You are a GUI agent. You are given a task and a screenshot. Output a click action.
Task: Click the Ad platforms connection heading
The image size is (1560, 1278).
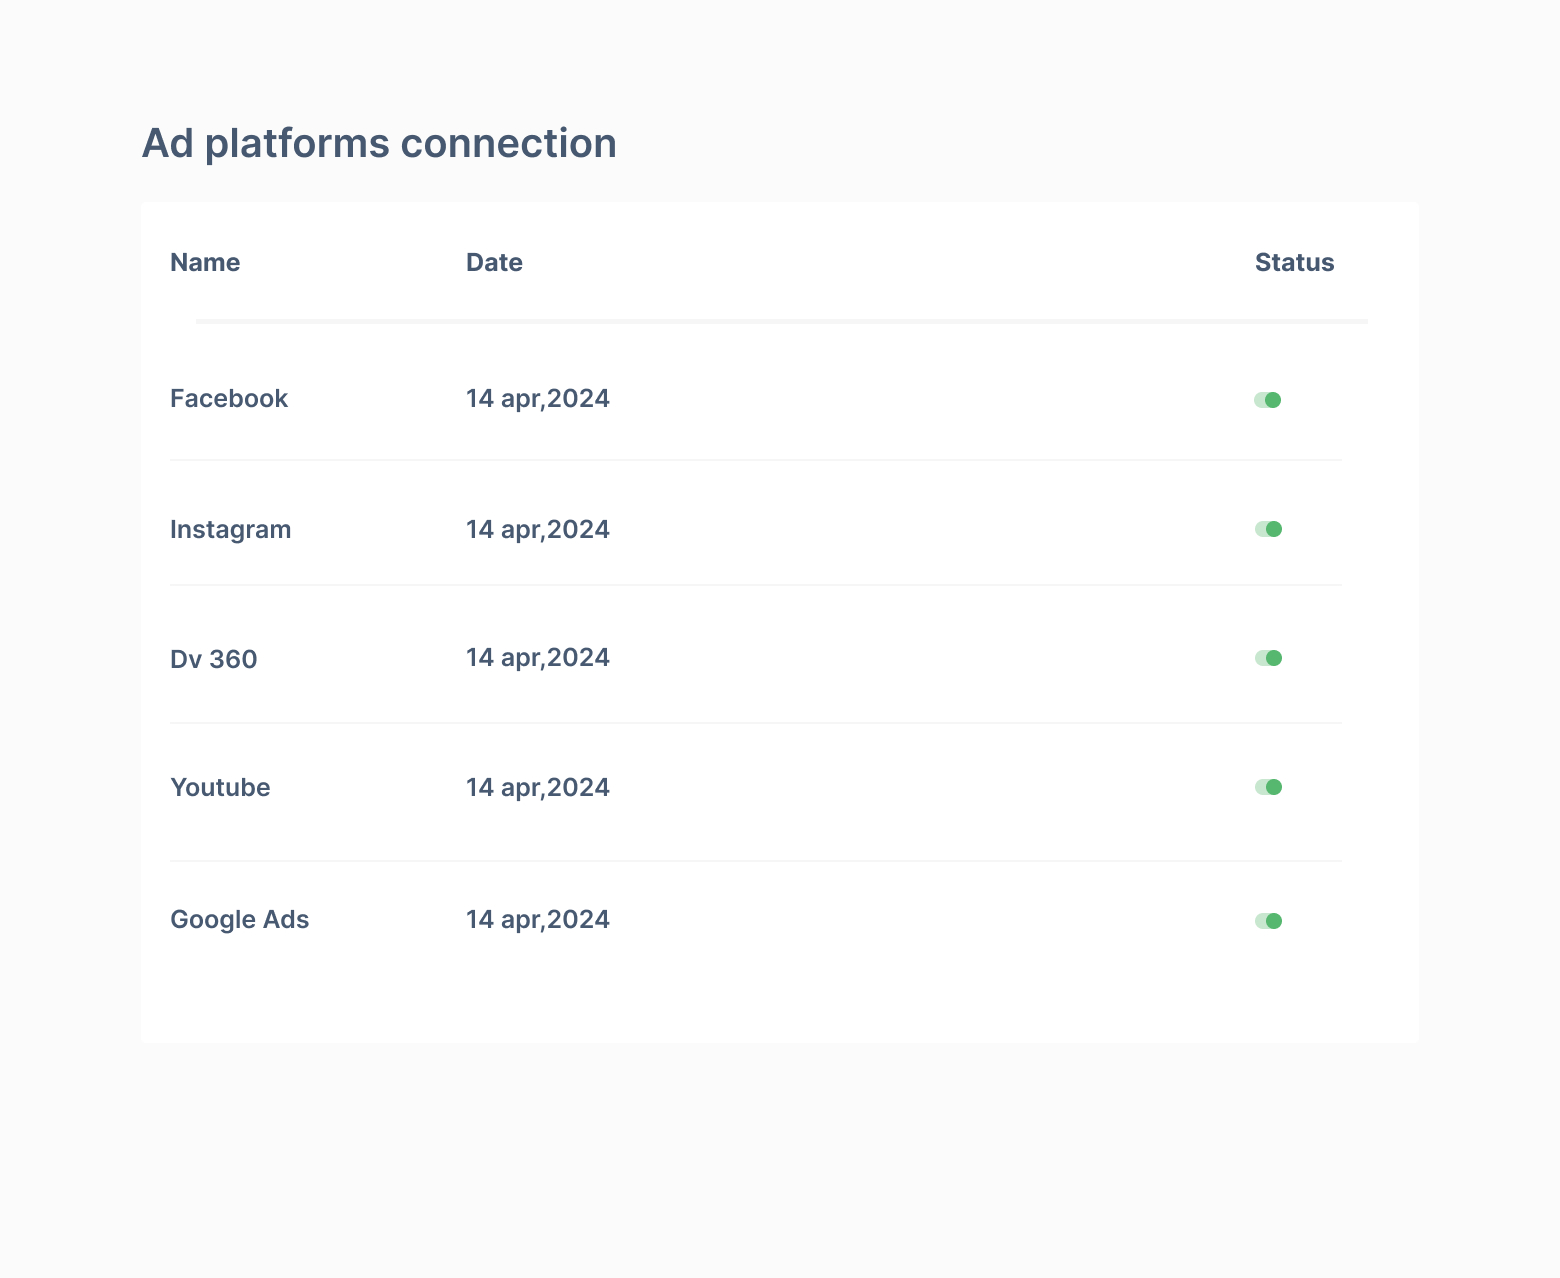tap(379, 143)
